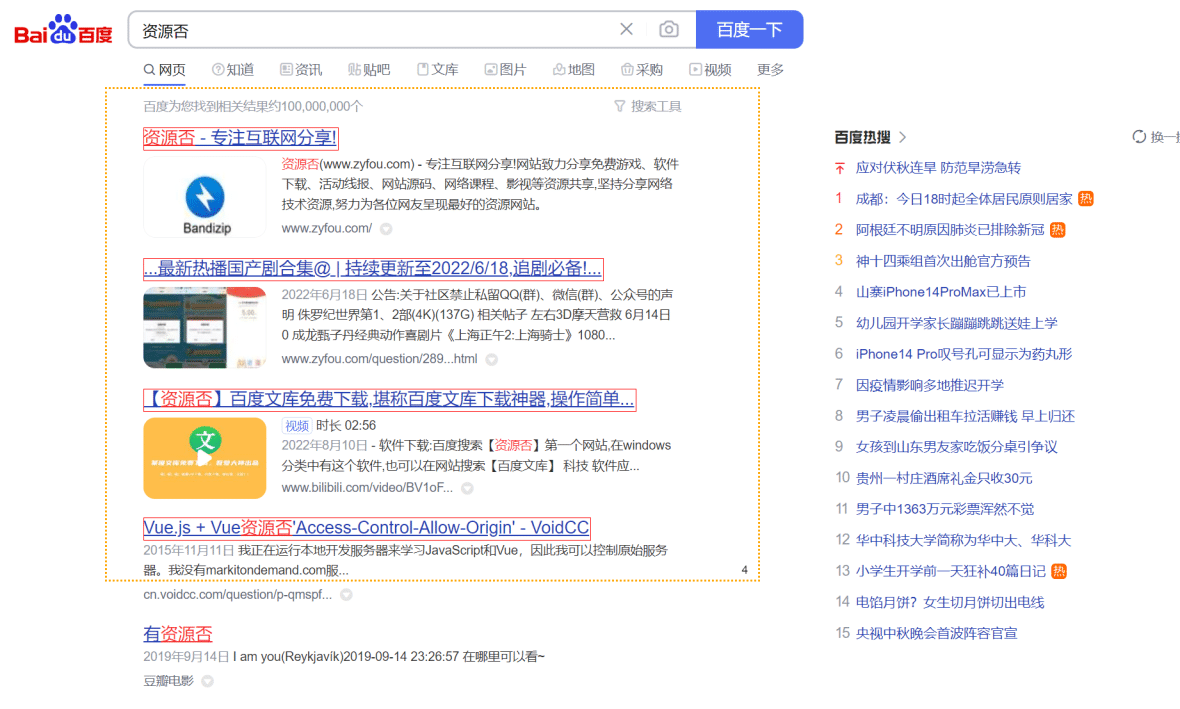The height and width of the screenshot is (709, 1180).
Task: Click chevron next to 百度热搜
Action: tap(902, 137)
